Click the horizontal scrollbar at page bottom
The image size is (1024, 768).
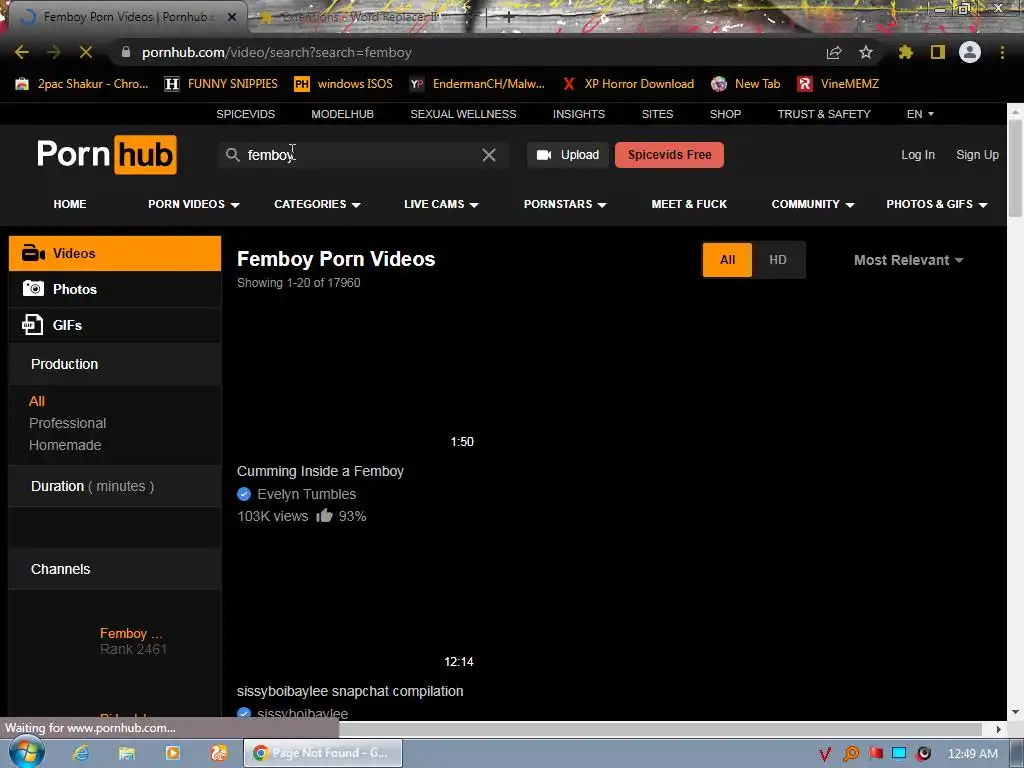coord(660,728)
